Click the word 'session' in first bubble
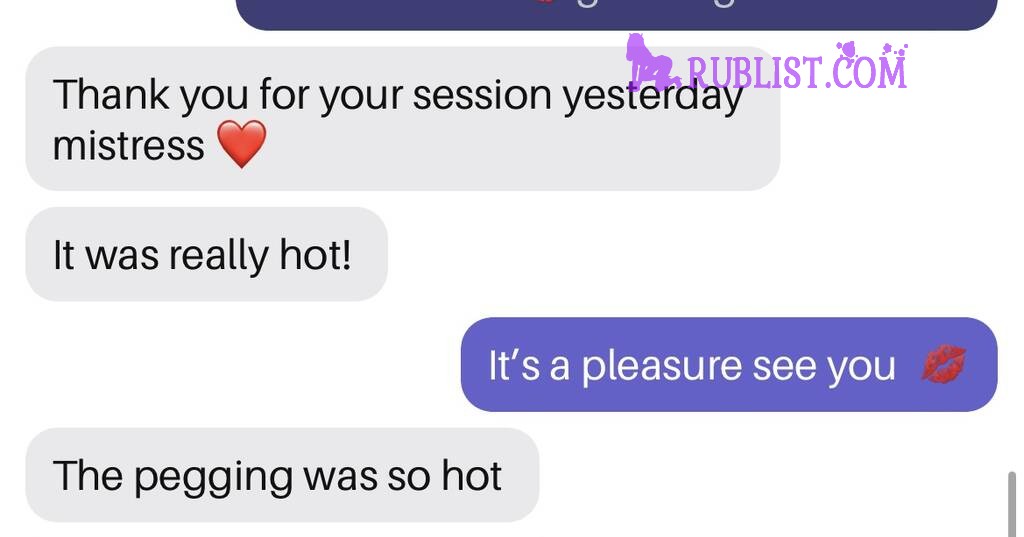Image resolution: width=1024 pixels, height=537 pixels. 483,95
